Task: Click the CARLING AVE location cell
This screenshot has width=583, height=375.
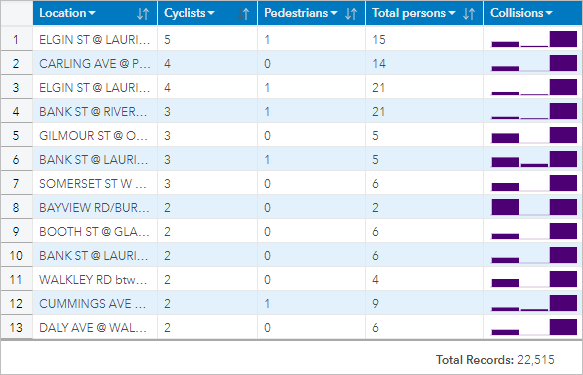Action: click(x=95, y=64)
